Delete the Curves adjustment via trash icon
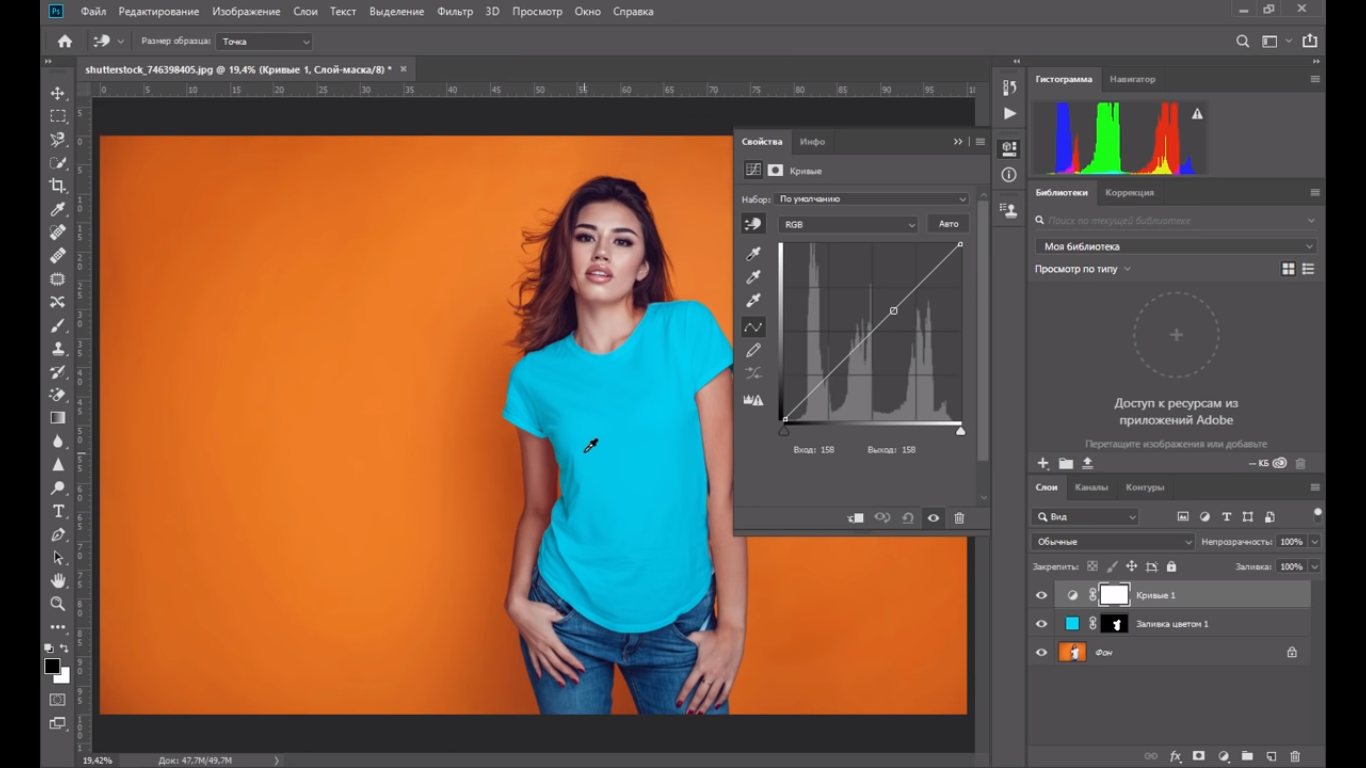Screen dimensions: 1366x768 pyautogui.click(x=959, y=518)
